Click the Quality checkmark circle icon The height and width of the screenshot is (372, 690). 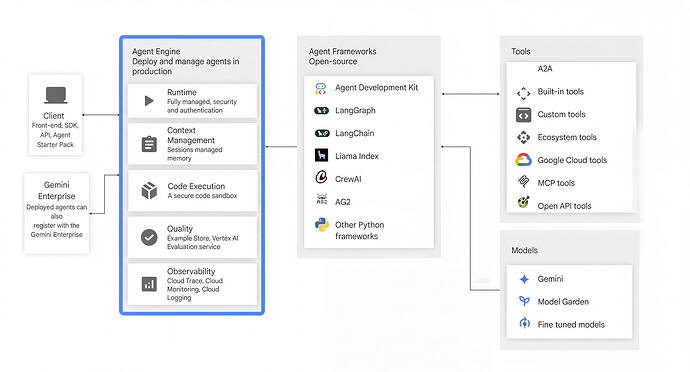(149, 237)
